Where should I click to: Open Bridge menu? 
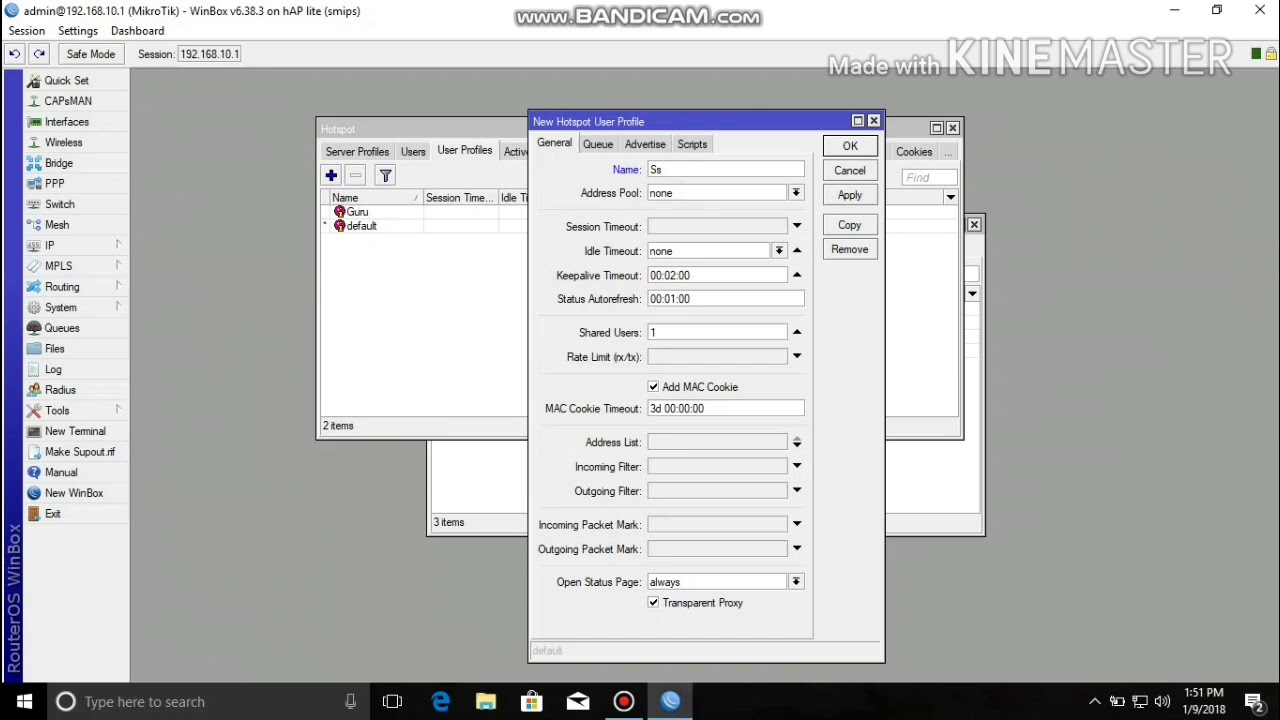[58, 163]
